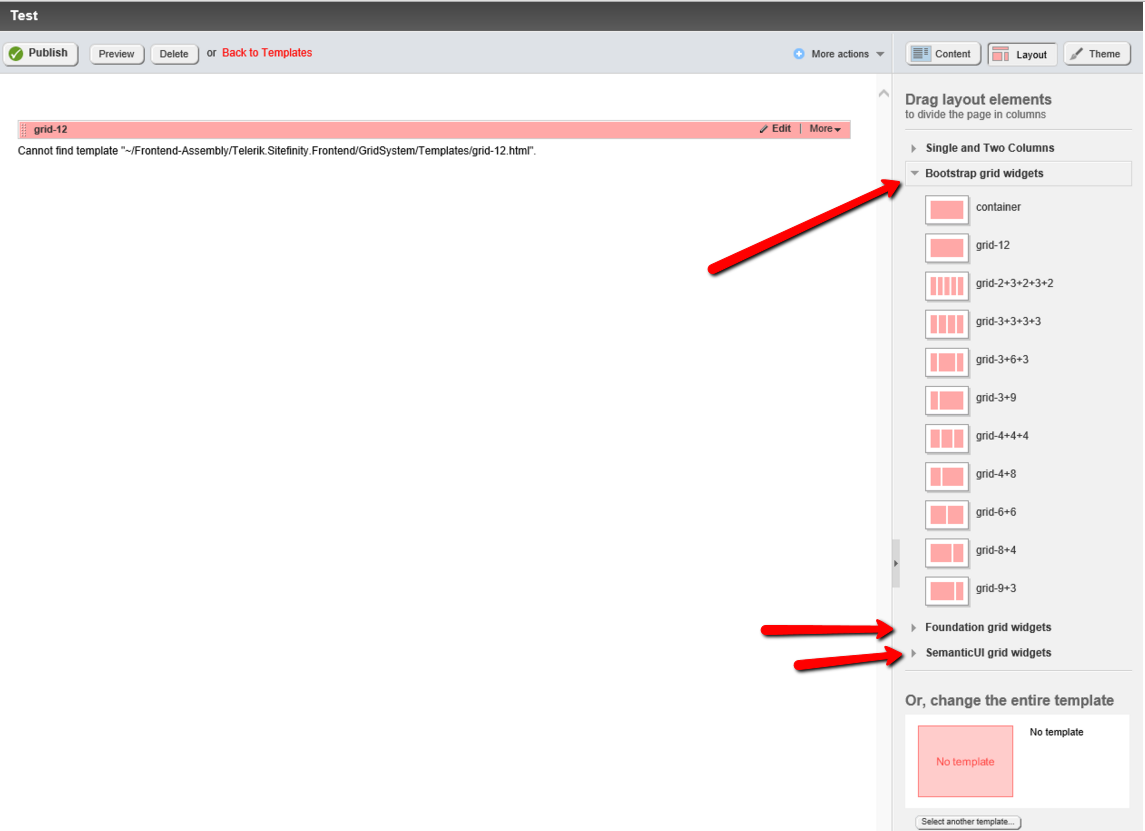Screen dimensions: 1145x831
Task: Click the grid-8+4 layout icon
Action: (x=946, y=552)
